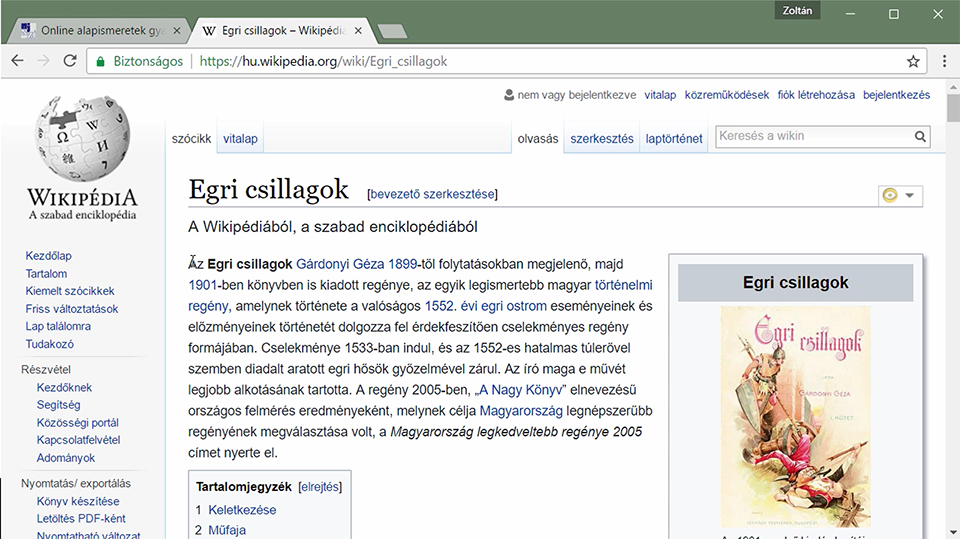Open the article rating indicator dropdown
Screen dimensions: 960x539
[x=900, y=195]
